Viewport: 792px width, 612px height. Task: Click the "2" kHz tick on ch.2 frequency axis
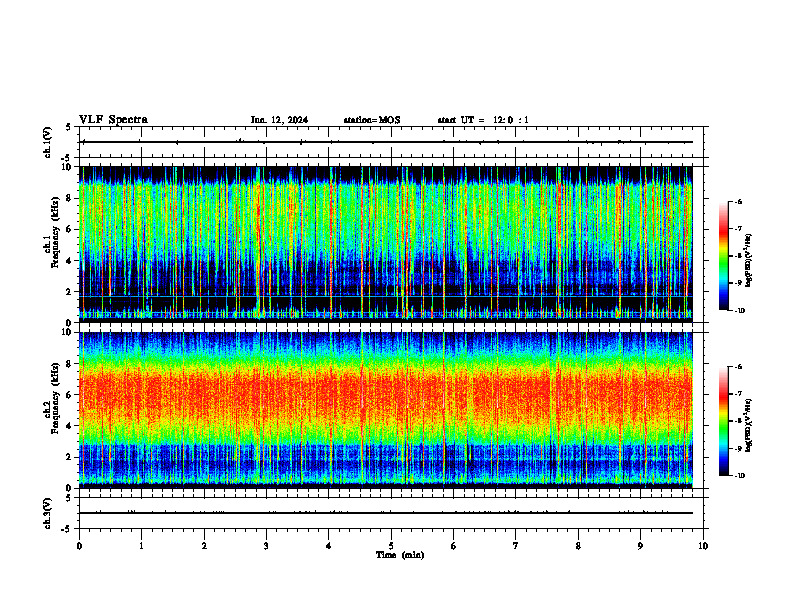pos(71,457)
